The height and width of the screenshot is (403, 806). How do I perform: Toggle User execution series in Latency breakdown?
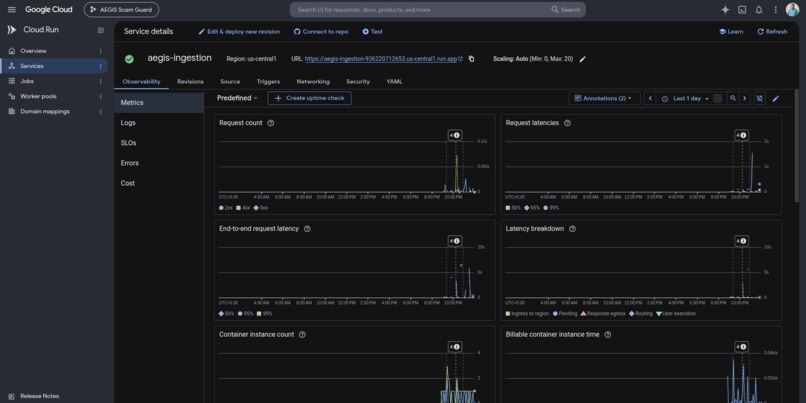click(676, 314)
